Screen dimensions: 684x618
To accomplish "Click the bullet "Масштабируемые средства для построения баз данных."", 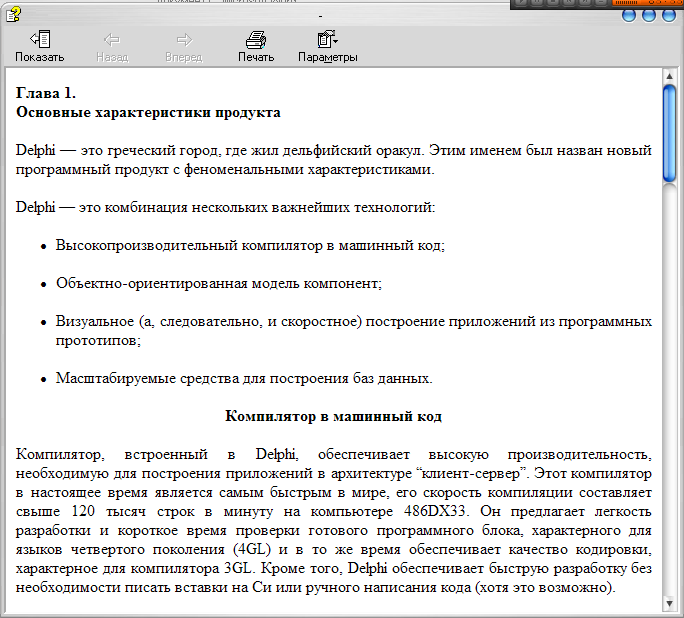I will [244, 378].
